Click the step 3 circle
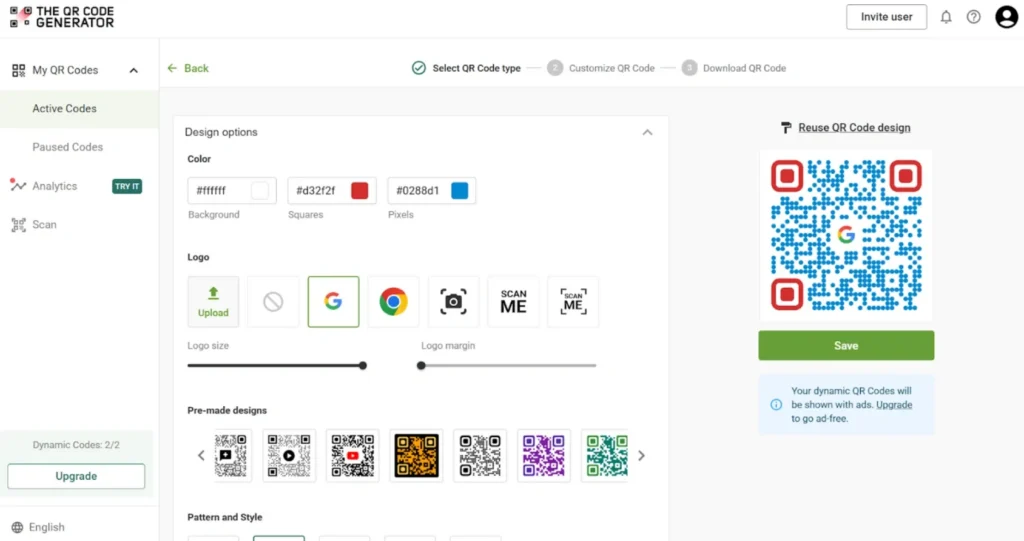Image resolution: width=1024 pixels, height=541 pixels. pyautogui.click(x=689, y=68)
